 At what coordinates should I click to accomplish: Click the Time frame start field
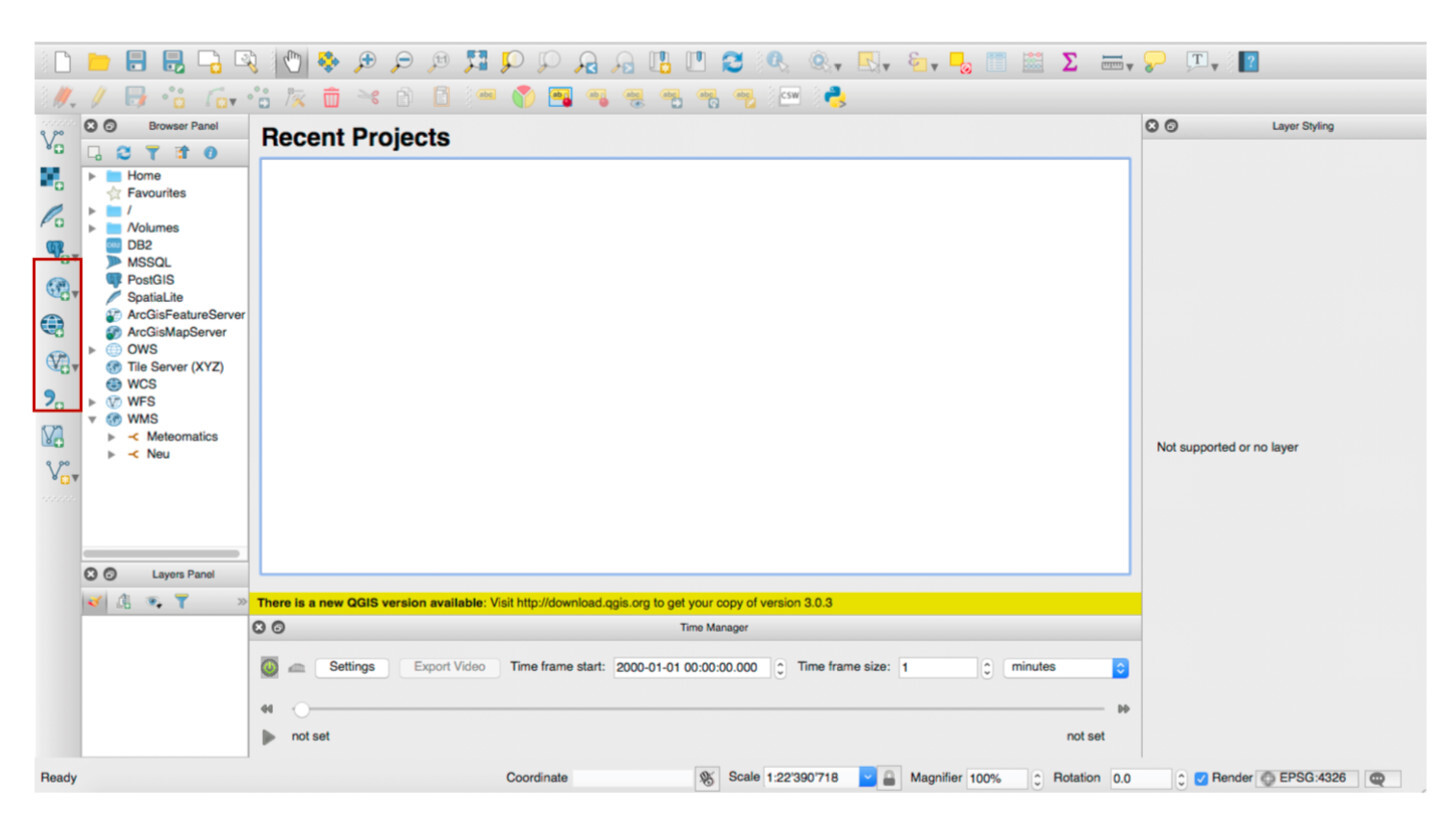[x=692, y=667]
